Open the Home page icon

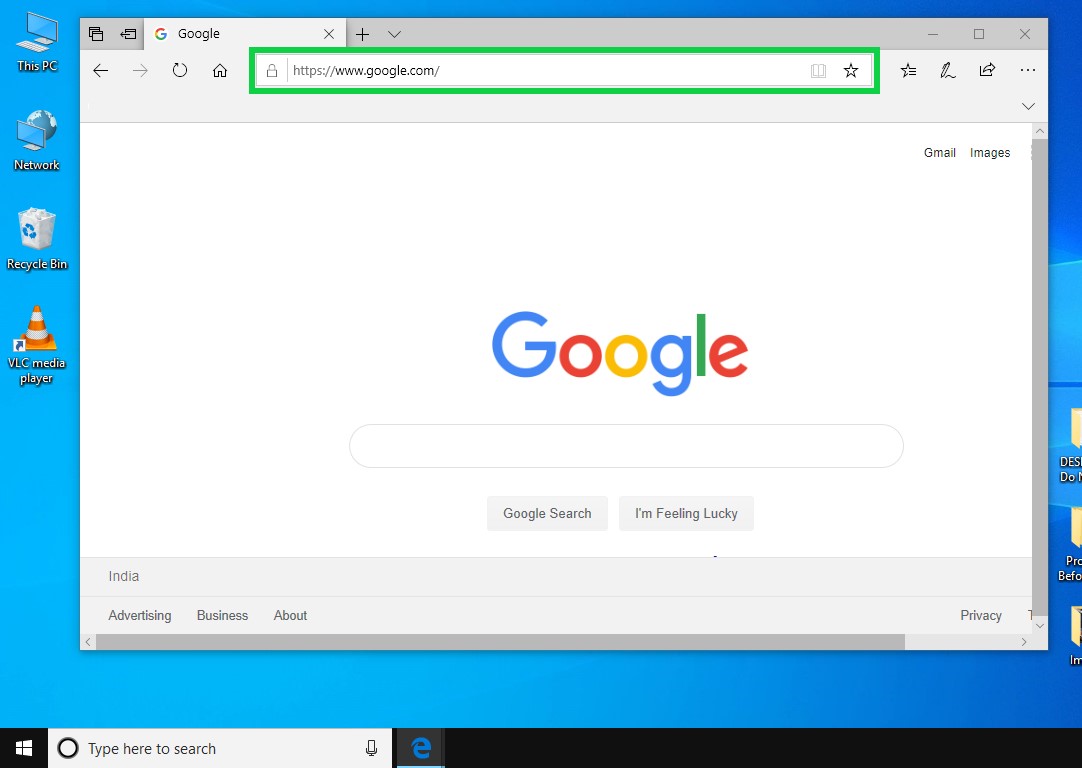[219, 70]
